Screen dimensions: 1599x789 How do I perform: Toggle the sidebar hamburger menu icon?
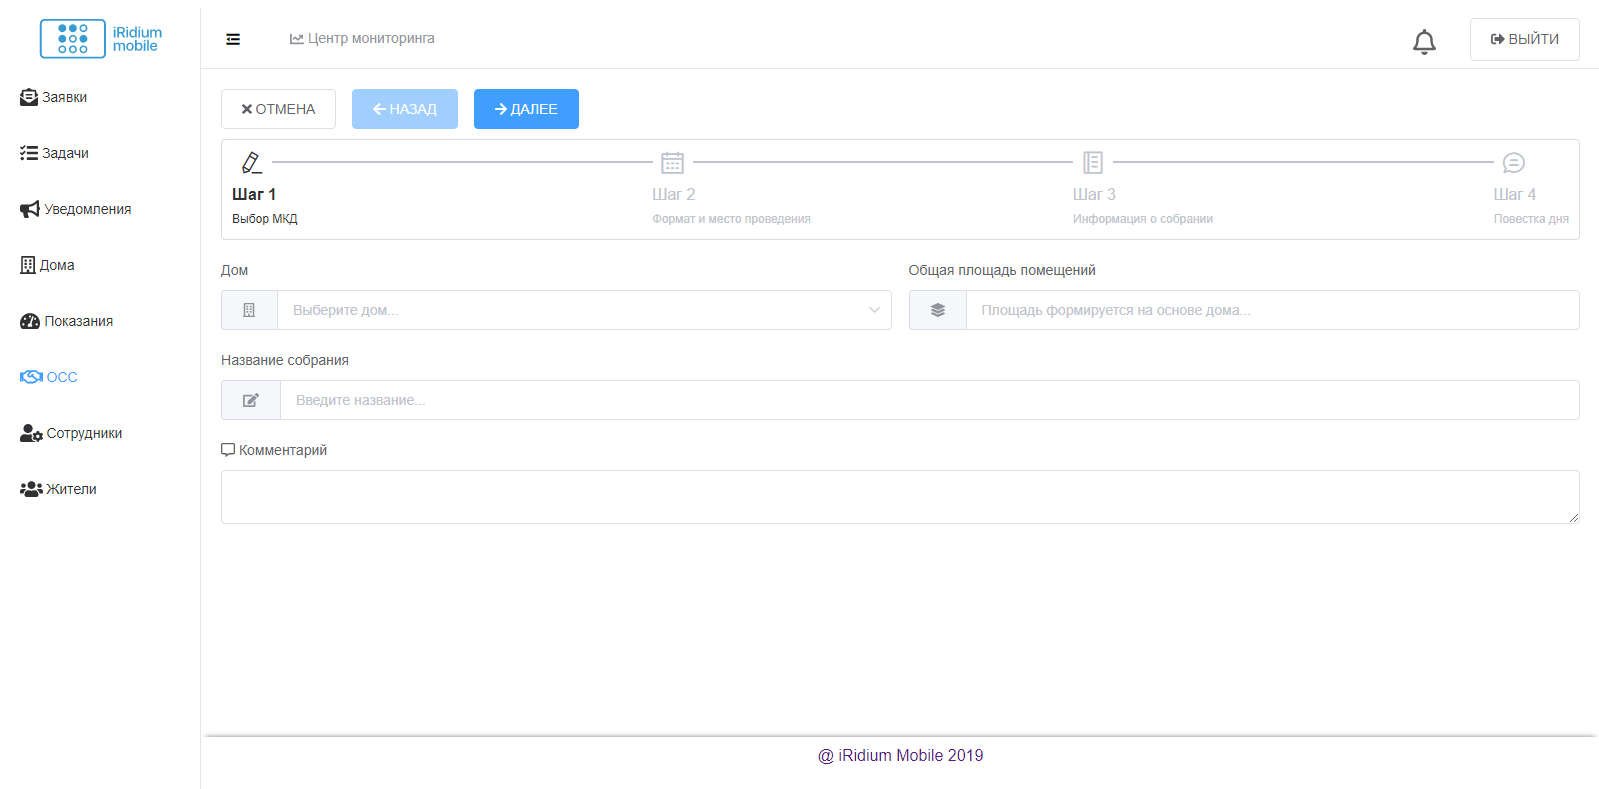233,39
